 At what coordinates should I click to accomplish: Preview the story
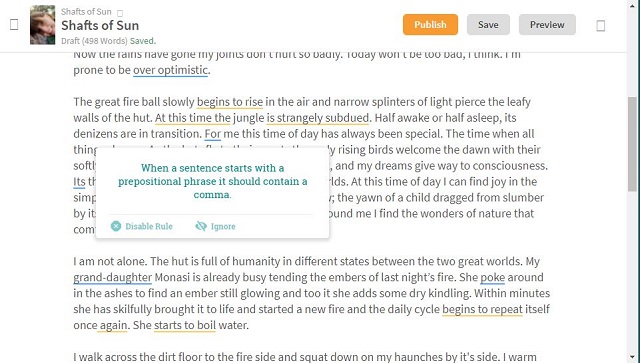tap(547, 24)
